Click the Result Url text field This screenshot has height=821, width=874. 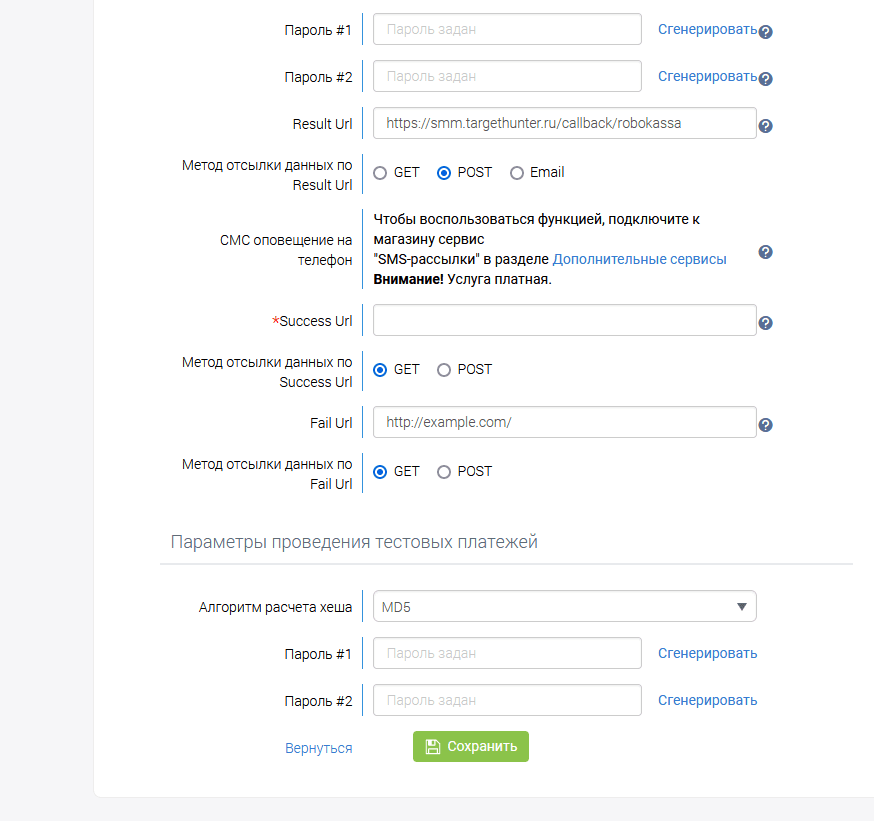[564, 123]
